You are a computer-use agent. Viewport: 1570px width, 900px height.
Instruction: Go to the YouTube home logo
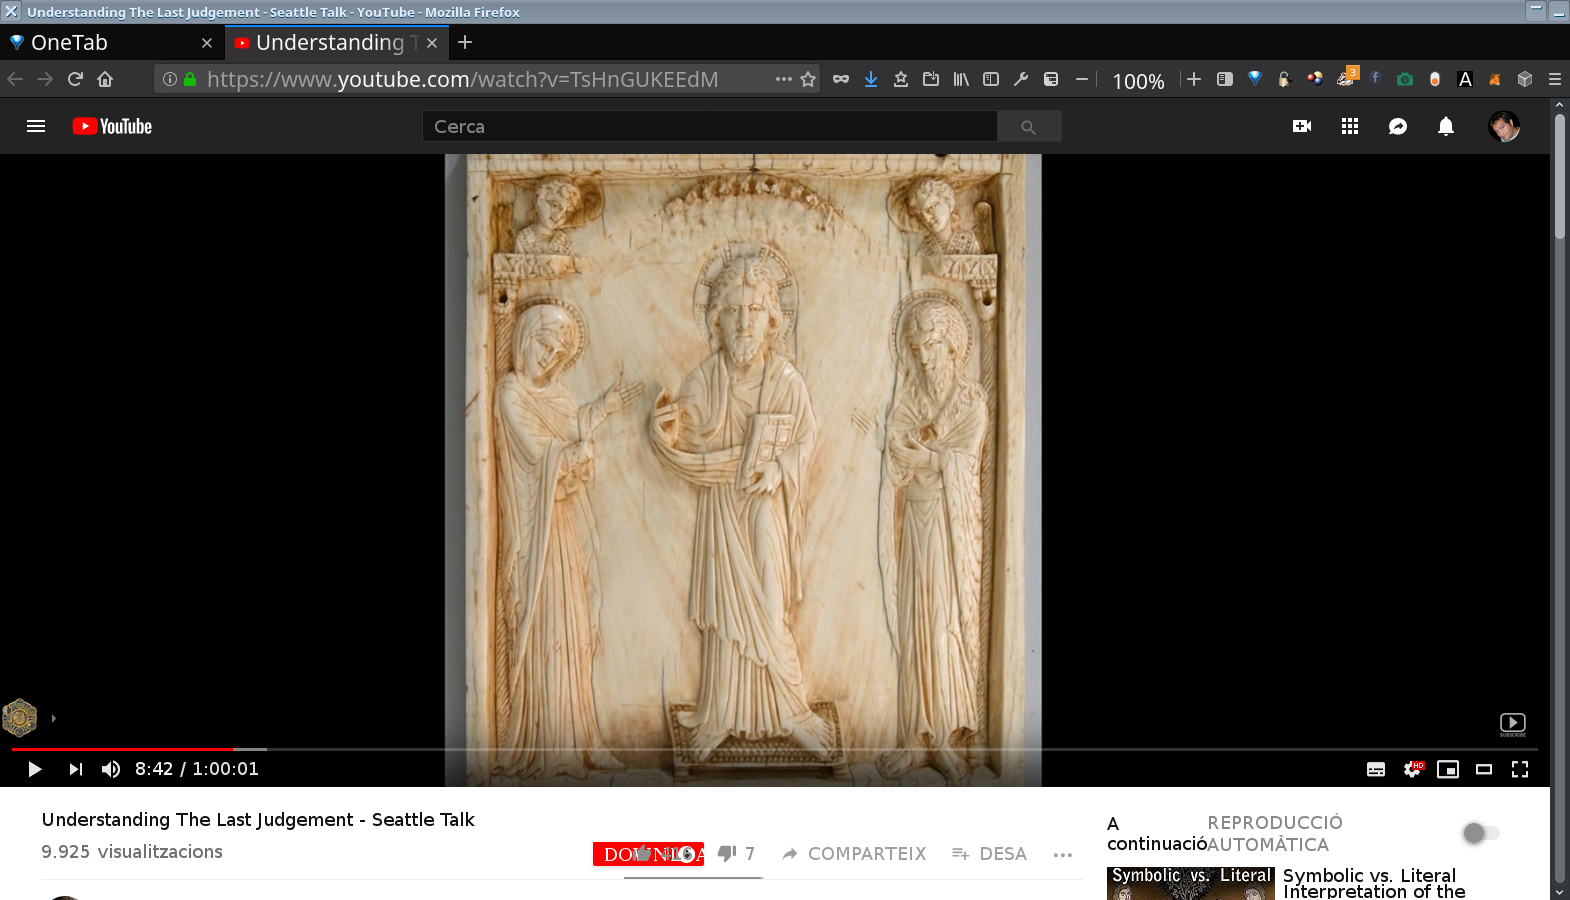tap(112, 126)
